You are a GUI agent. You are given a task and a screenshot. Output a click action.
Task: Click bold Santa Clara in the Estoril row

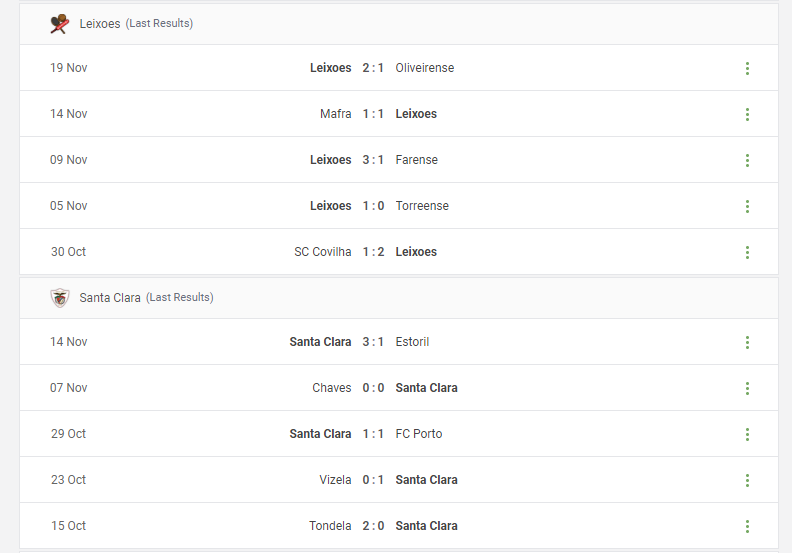[320, 342]
